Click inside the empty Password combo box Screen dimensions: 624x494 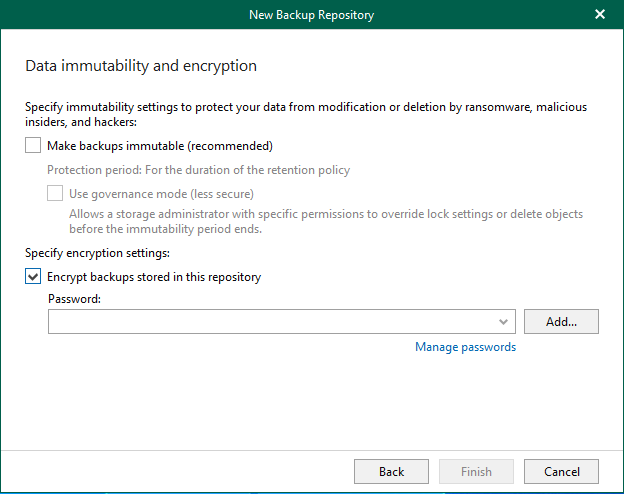270,322
